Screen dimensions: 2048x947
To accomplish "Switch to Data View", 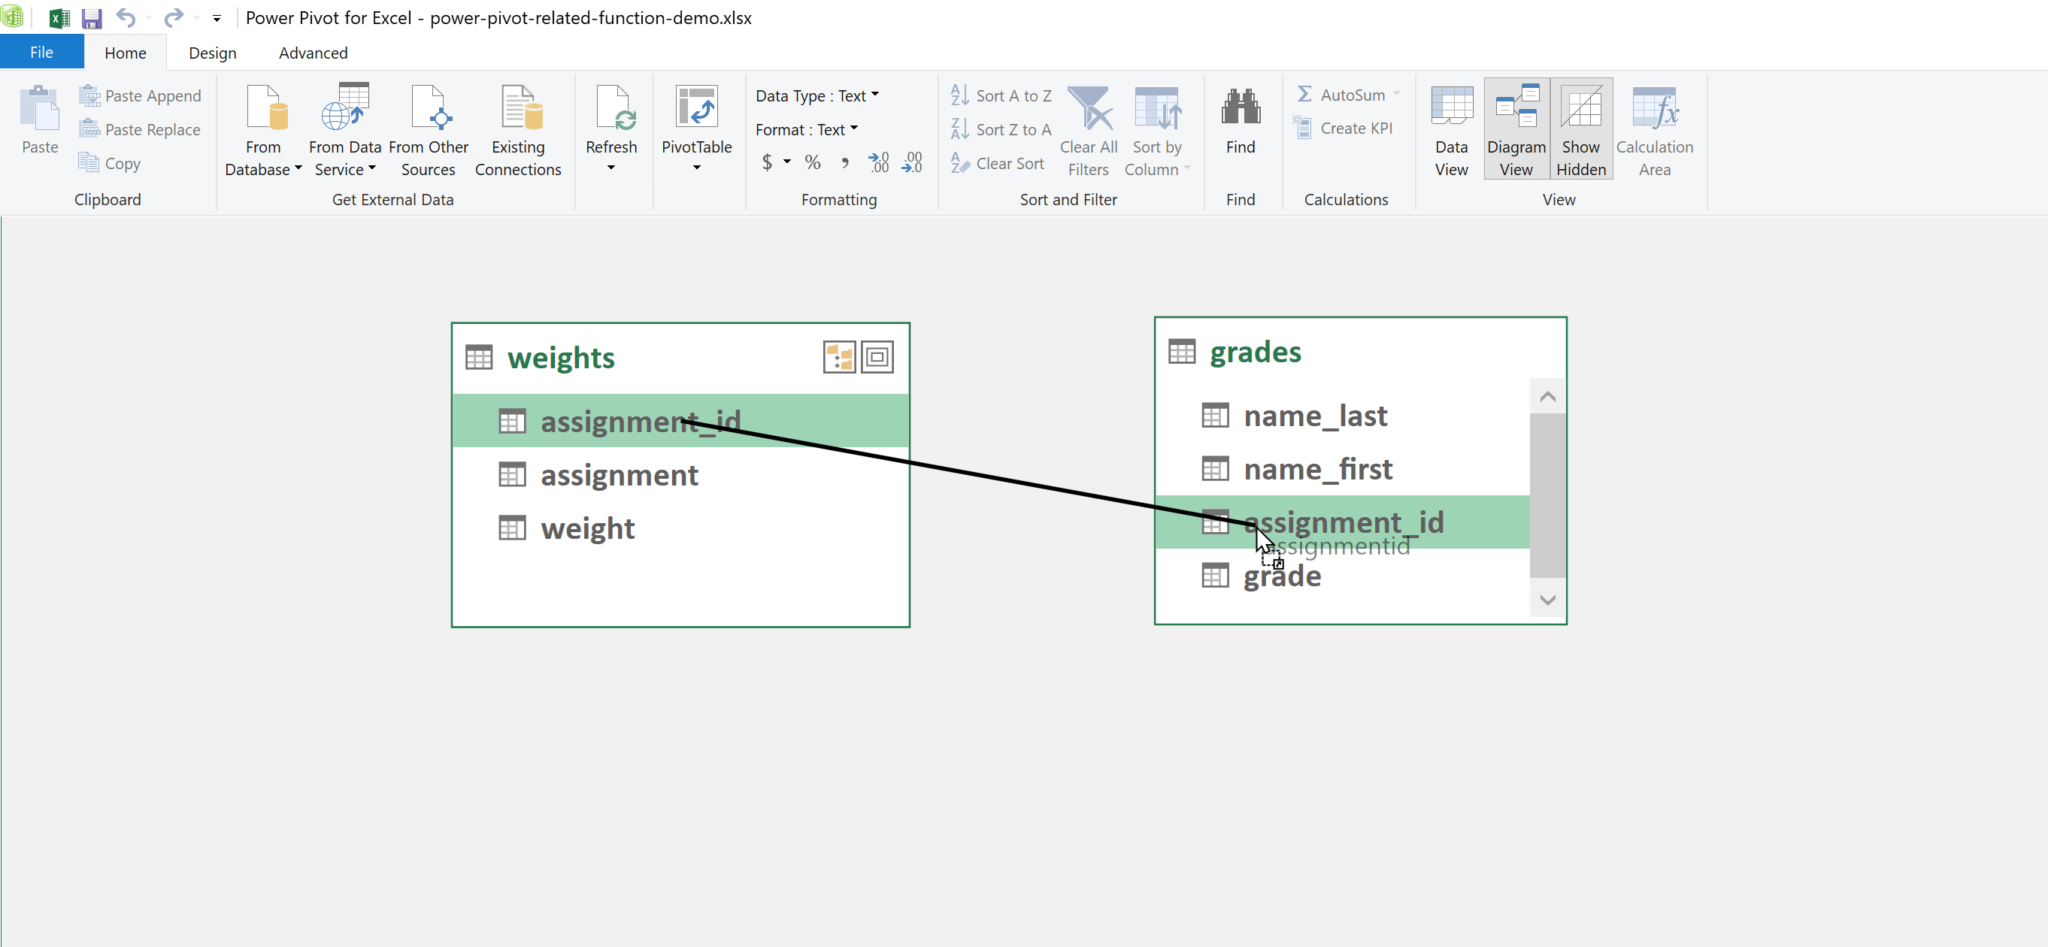I will point(1451,130).
